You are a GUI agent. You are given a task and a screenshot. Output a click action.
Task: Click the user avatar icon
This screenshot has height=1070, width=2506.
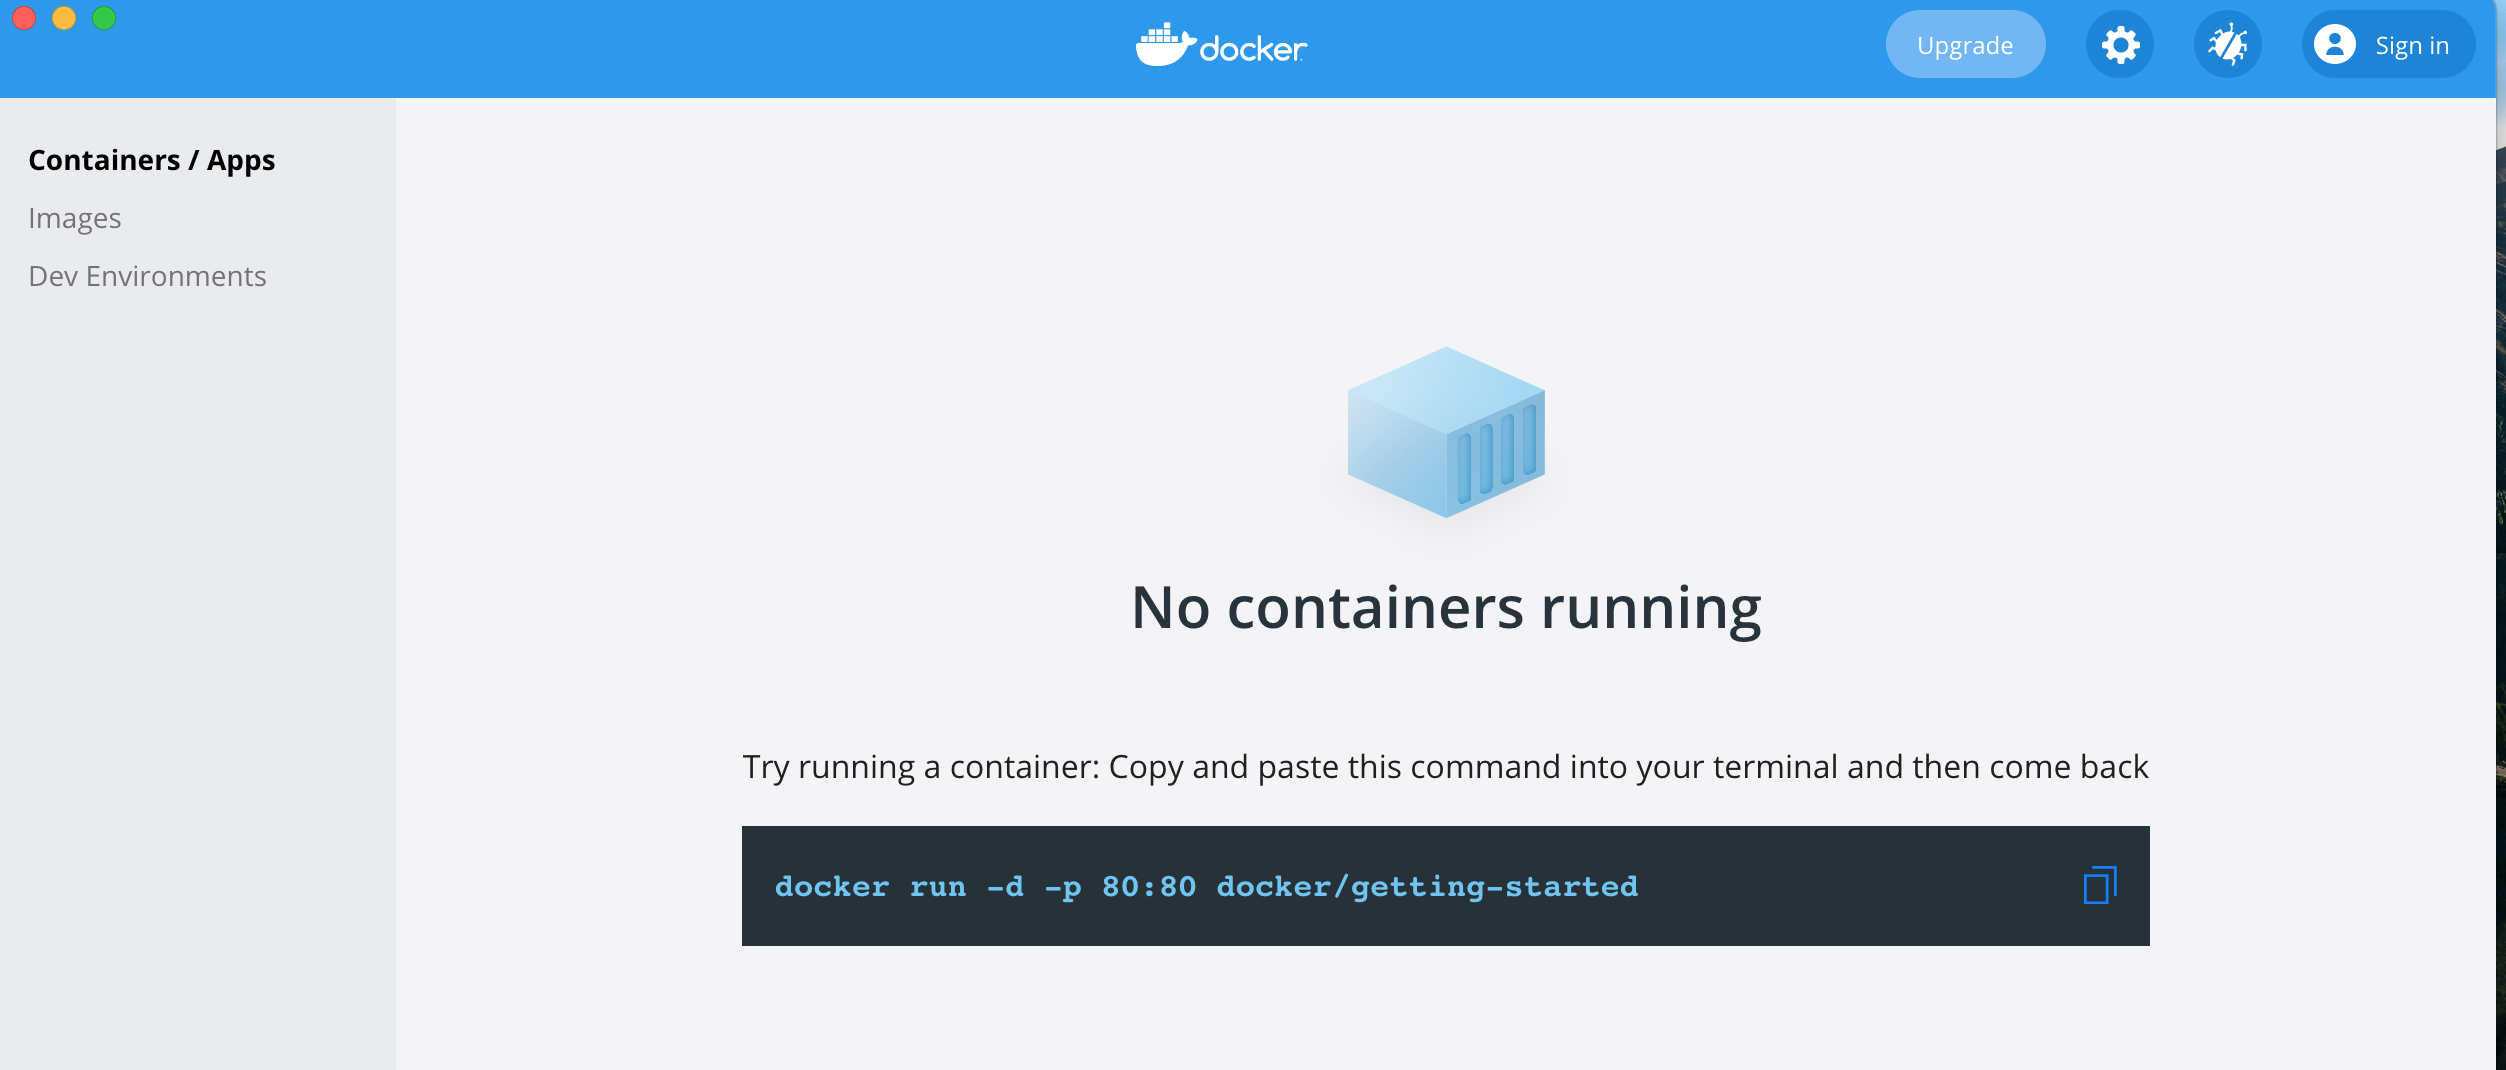(x=2335, y=45)
